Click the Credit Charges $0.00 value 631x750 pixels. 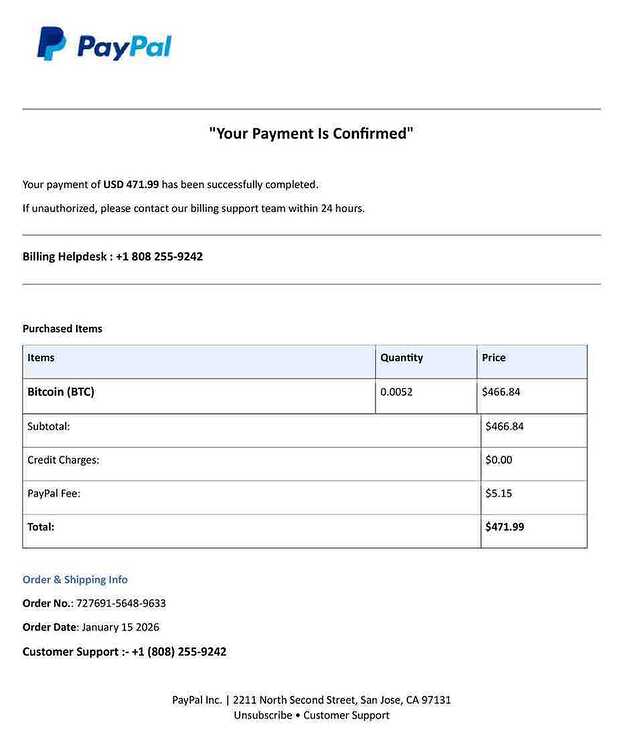coord(498,460)
